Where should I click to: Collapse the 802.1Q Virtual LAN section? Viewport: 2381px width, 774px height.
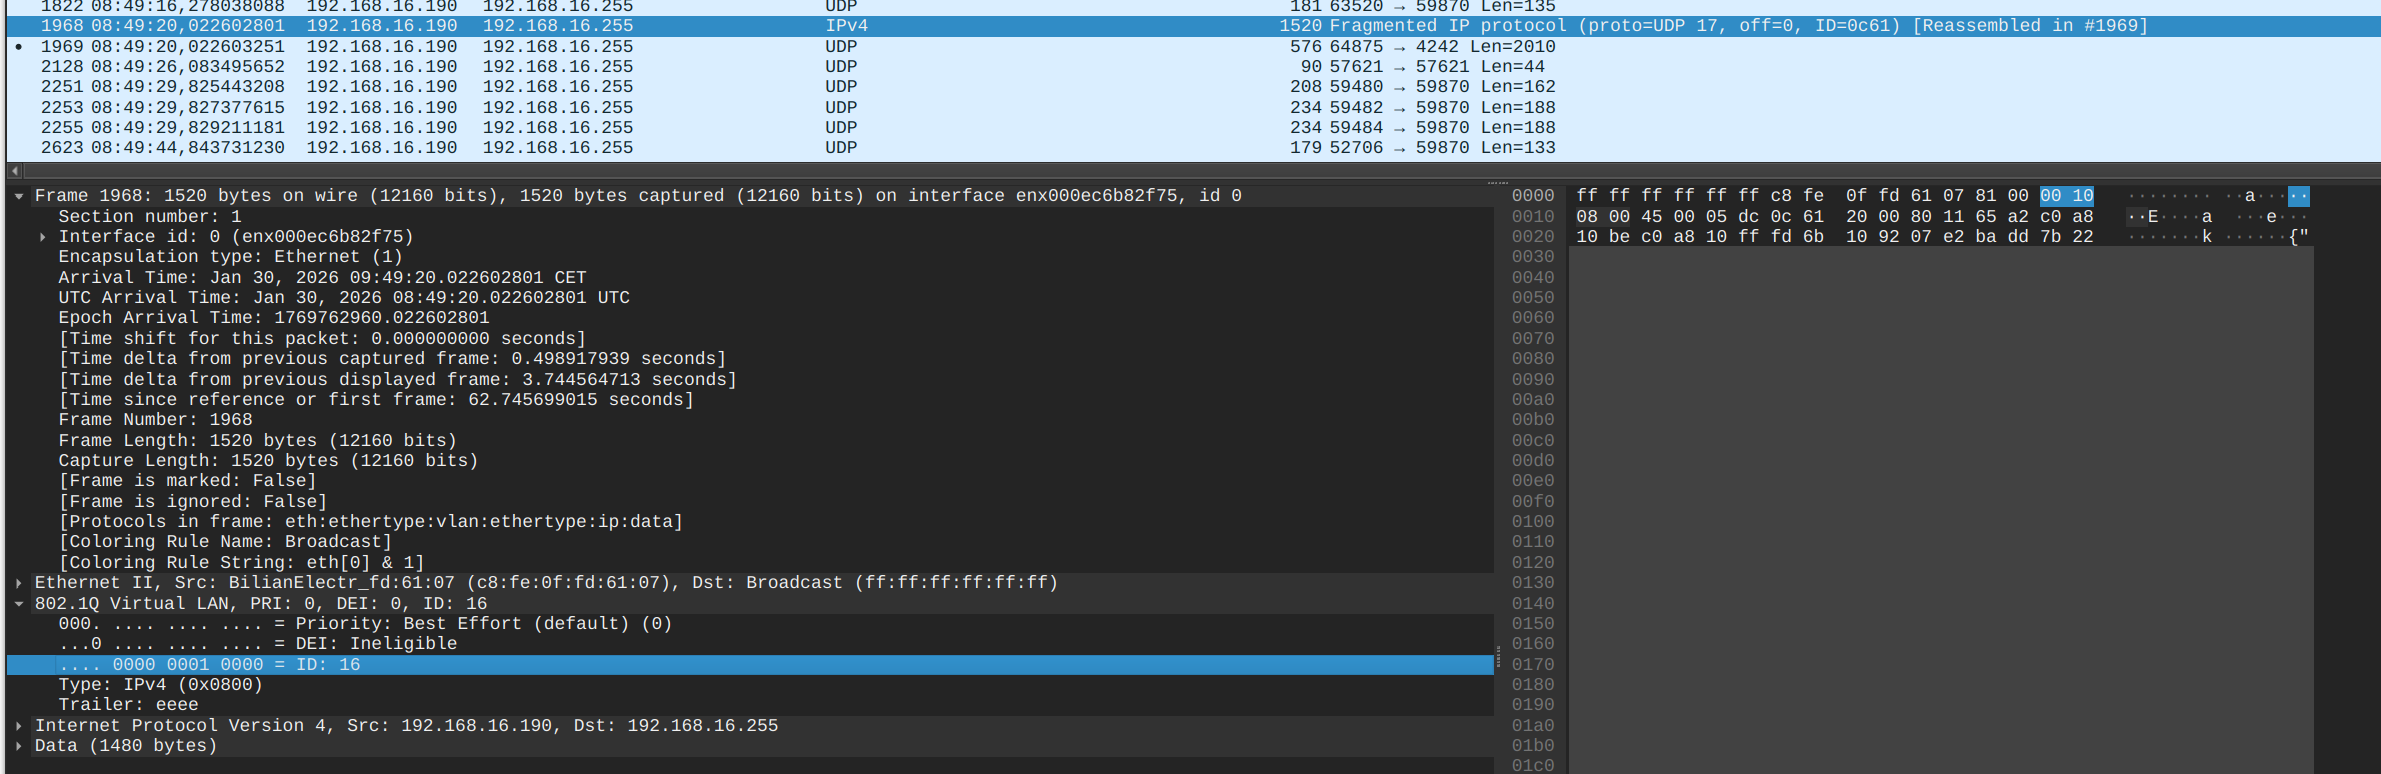(x=19, y=604)
